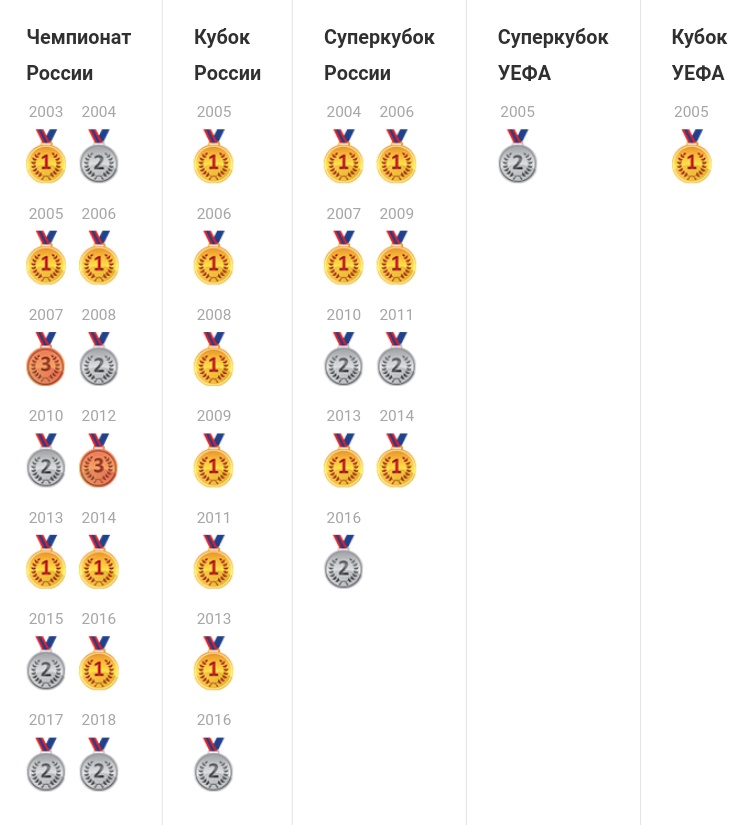The image size is (743, 825).
Task: Click the 2004 silver medal in Чемпионат России
Action: pyautogui.click(x=98, y=156)
